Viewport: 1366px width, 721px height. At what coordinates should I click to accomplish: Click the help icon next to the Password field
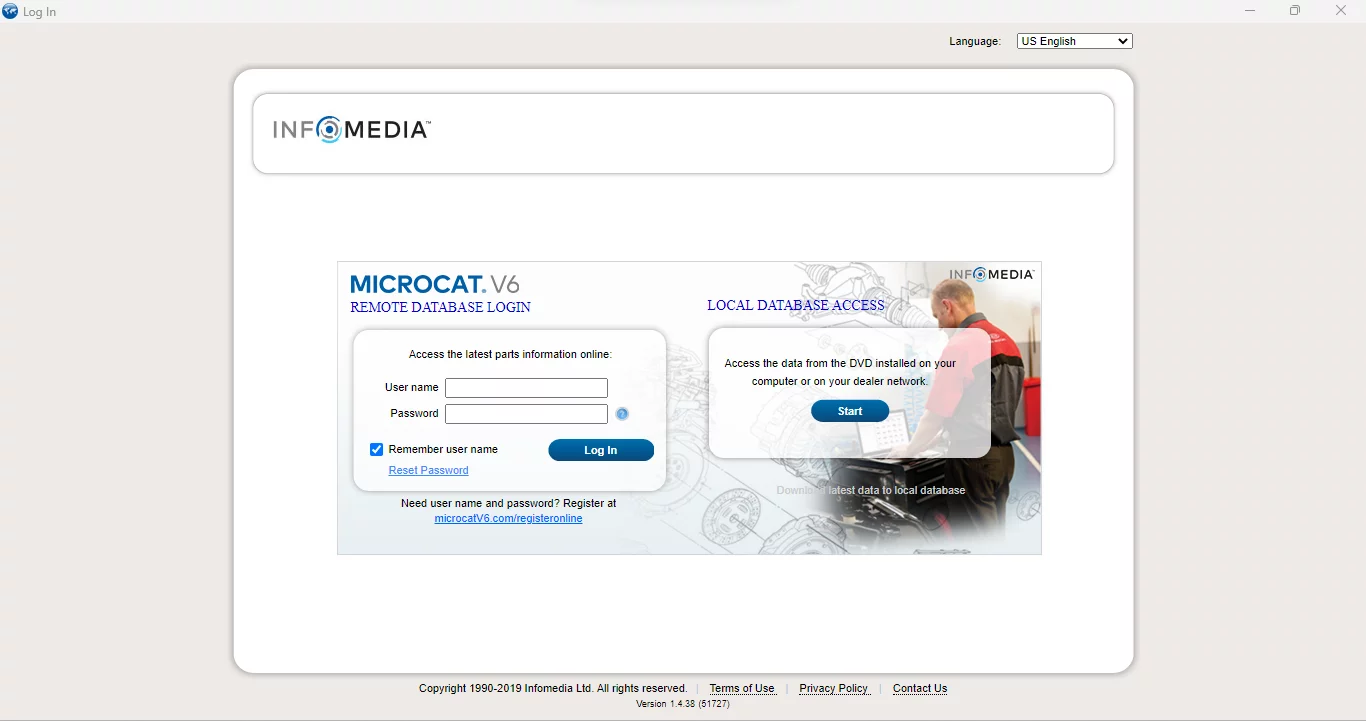(622, 413)
